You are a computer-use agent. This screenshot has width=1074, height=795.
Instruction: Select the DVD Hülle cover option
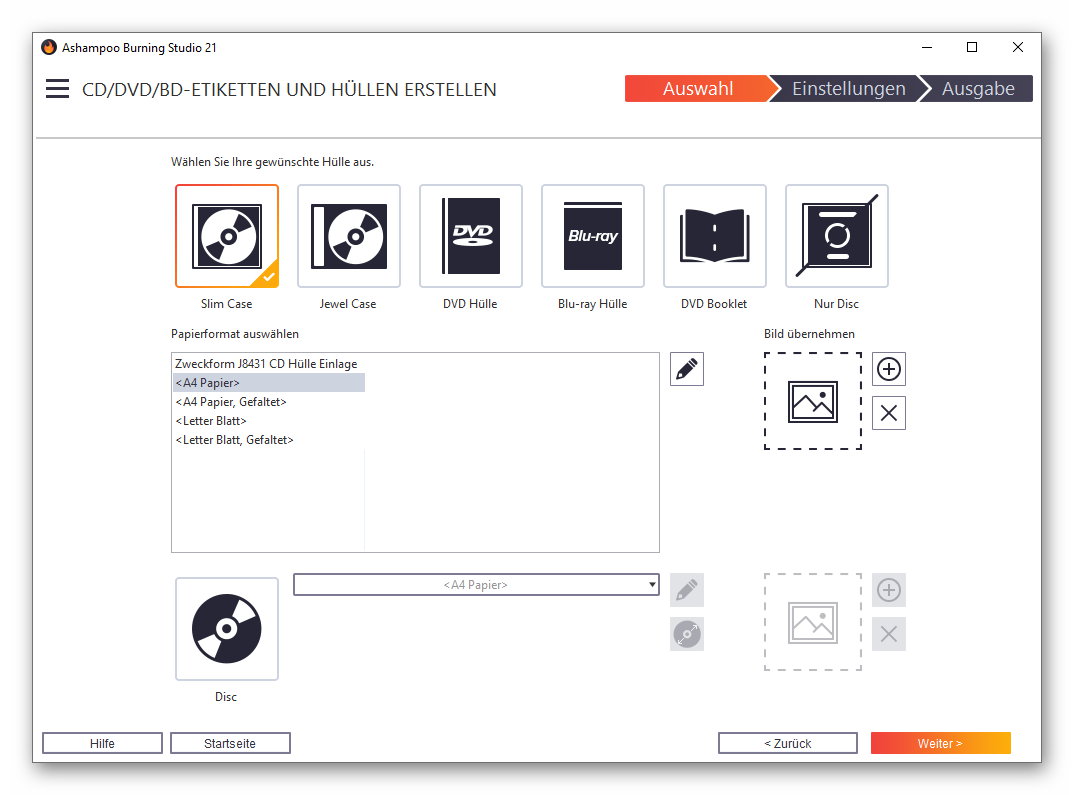coord(470,236)
